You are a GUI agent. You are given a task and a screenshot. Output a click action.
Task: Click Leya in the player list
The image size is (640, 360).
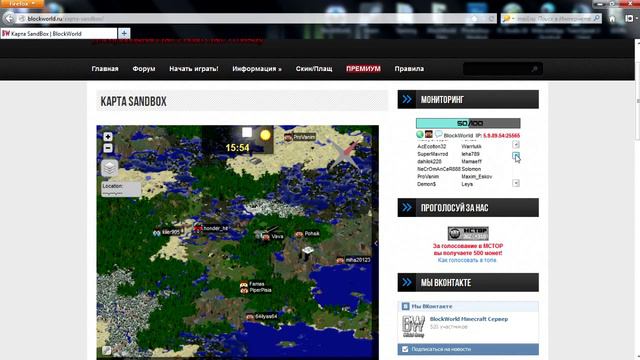(467, 184)
